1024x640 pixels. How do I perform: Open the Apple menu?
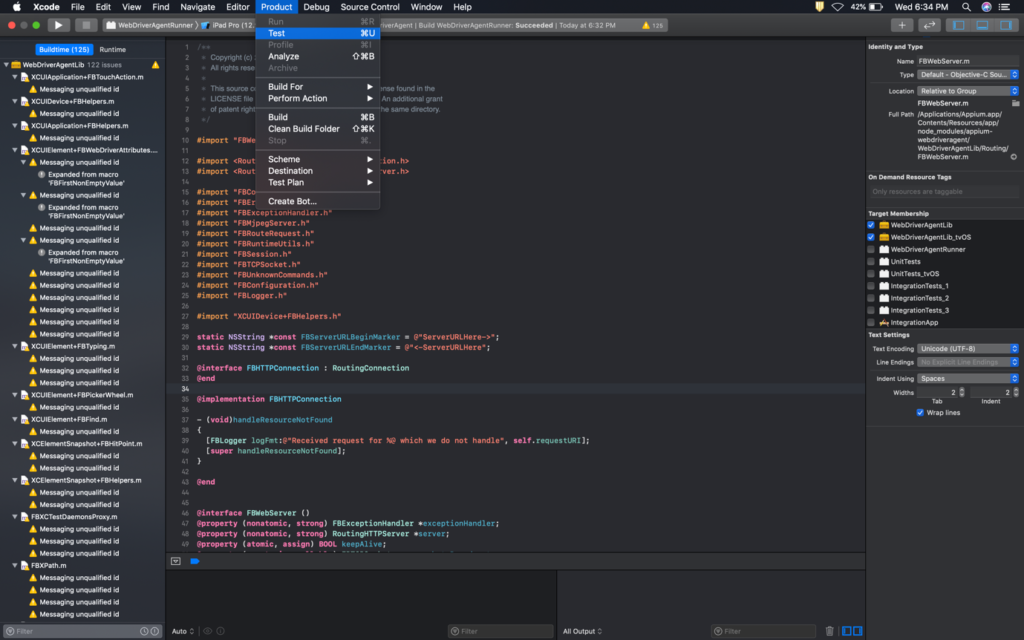coord(17,7)
